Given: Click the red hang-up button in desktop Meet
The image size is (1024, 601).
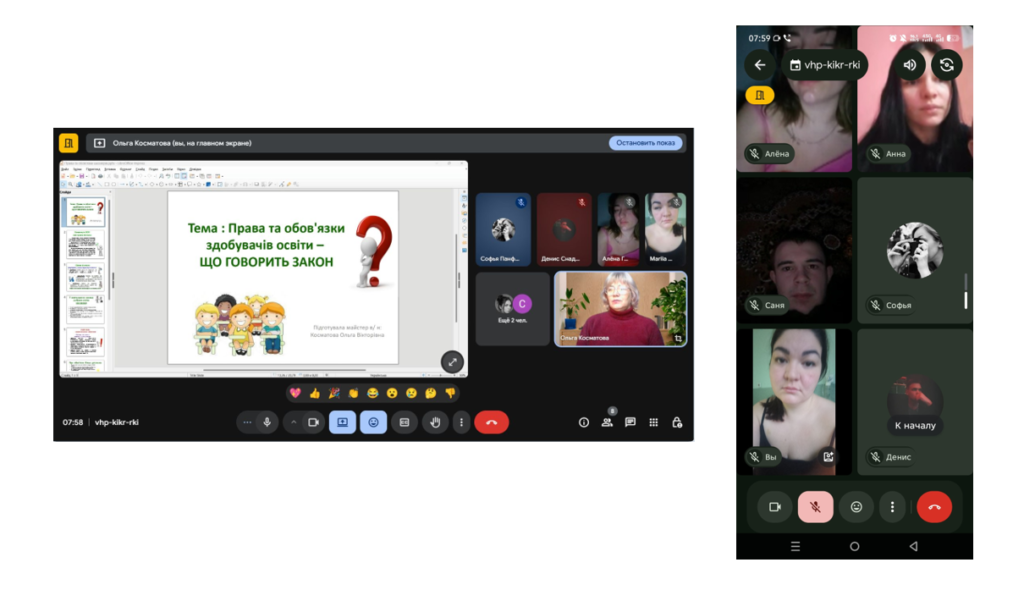Looking at the screenshot, I should [491, 422].
